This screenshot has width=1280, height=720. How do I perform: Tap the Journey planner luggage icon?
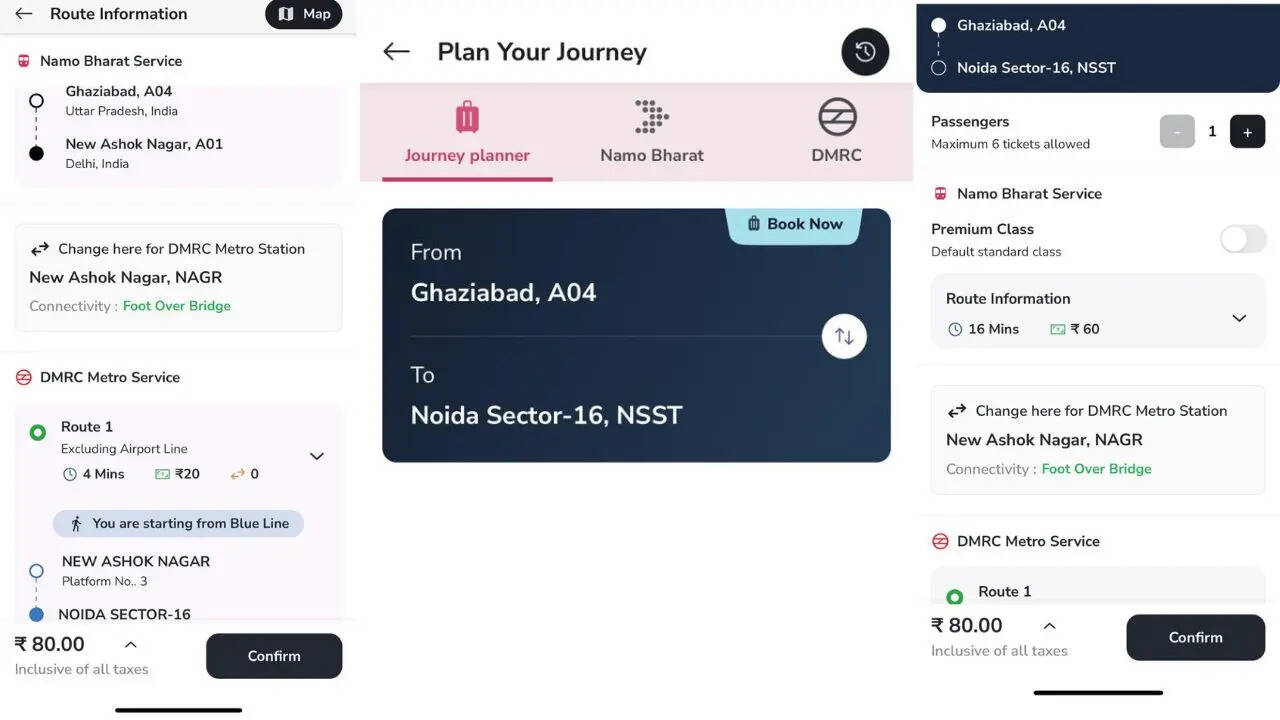click(467, 117)
